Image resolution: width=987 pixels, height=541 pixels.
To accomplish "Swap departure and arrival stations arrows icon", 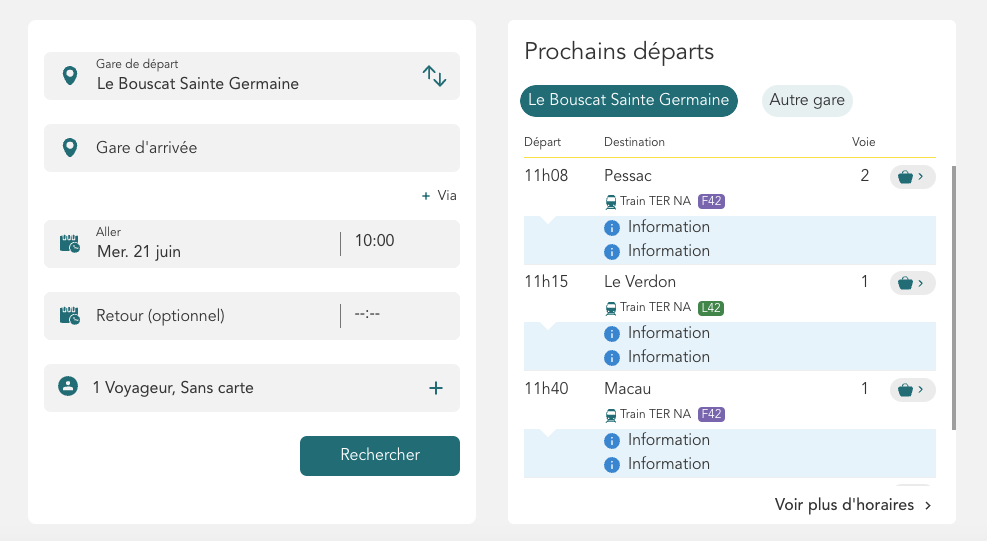I will tap(434, 76).
